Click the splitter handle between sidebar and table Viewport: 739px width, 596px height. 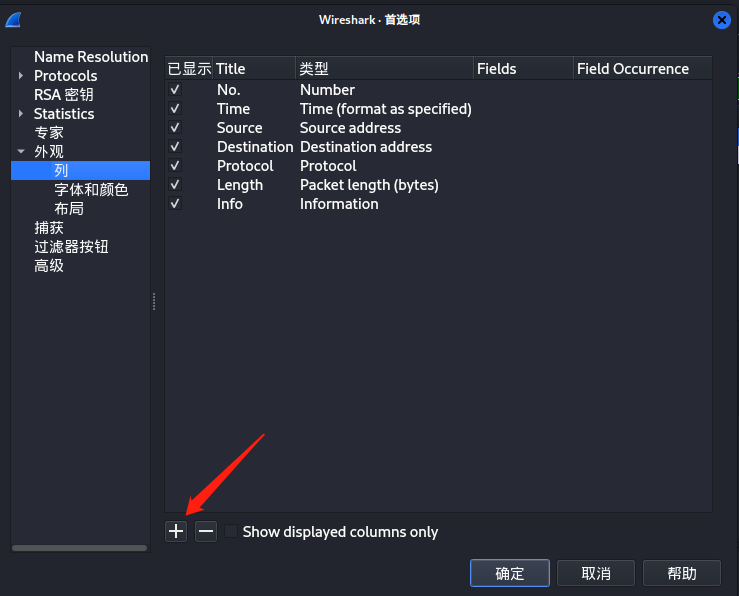click(x=154, y=302)
